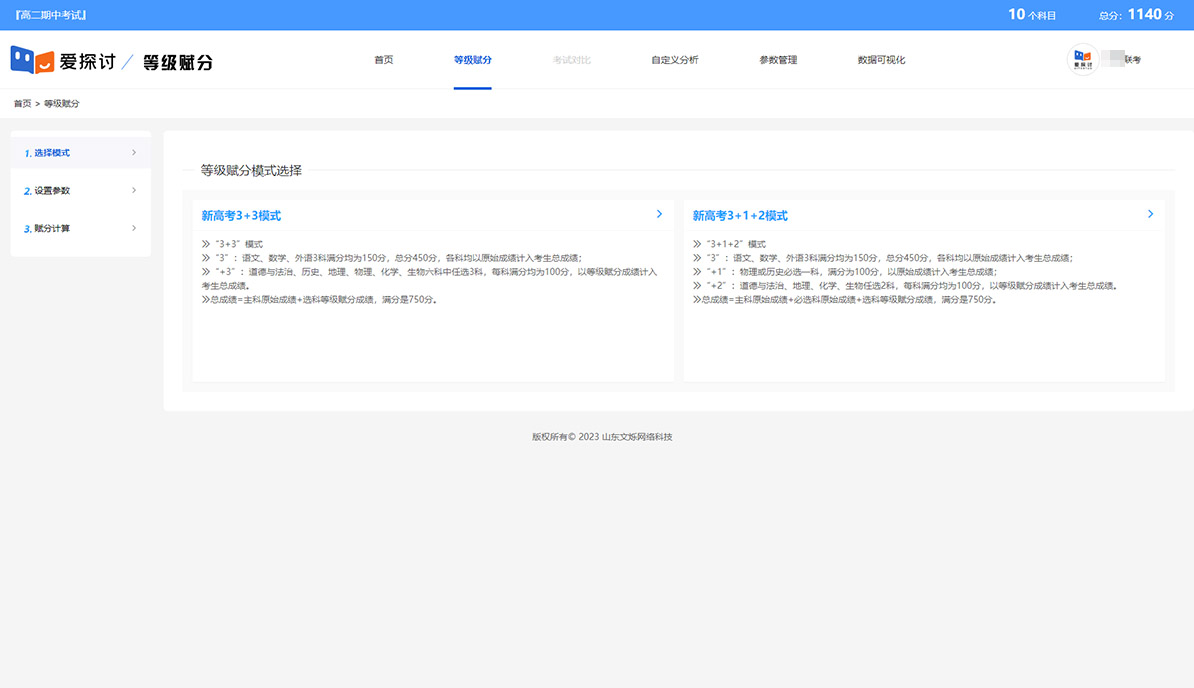1194x688 pixels.
Task: Switch to 参数管理 in the navigation
Action: (x=778, y=60)
